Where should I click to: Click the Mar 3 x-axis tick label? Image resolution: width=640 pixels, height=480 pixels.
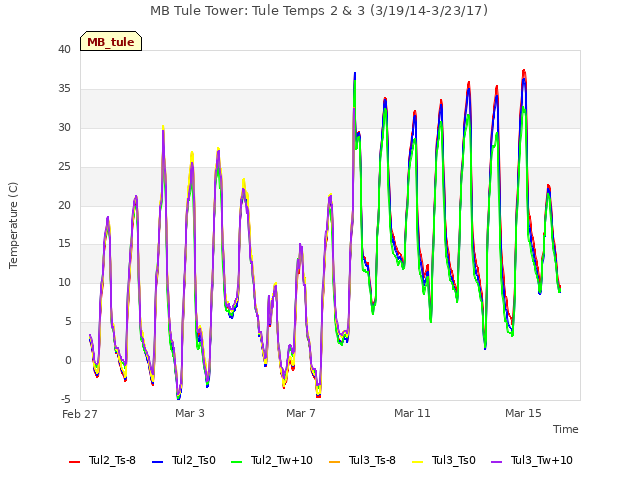pos(190,413)
